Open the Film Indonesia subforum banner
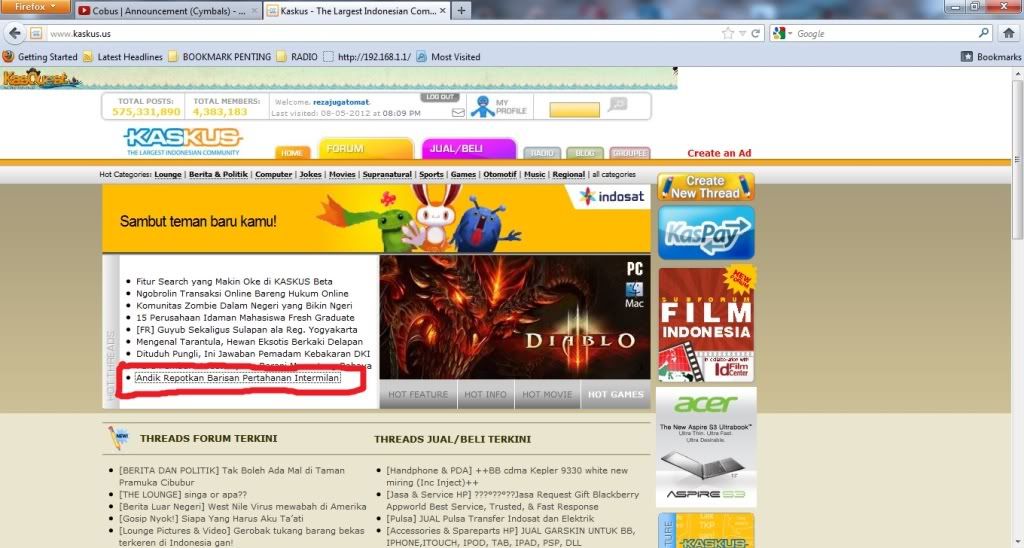The width and height of the screenshot is (1024, 548). (706, 324)
